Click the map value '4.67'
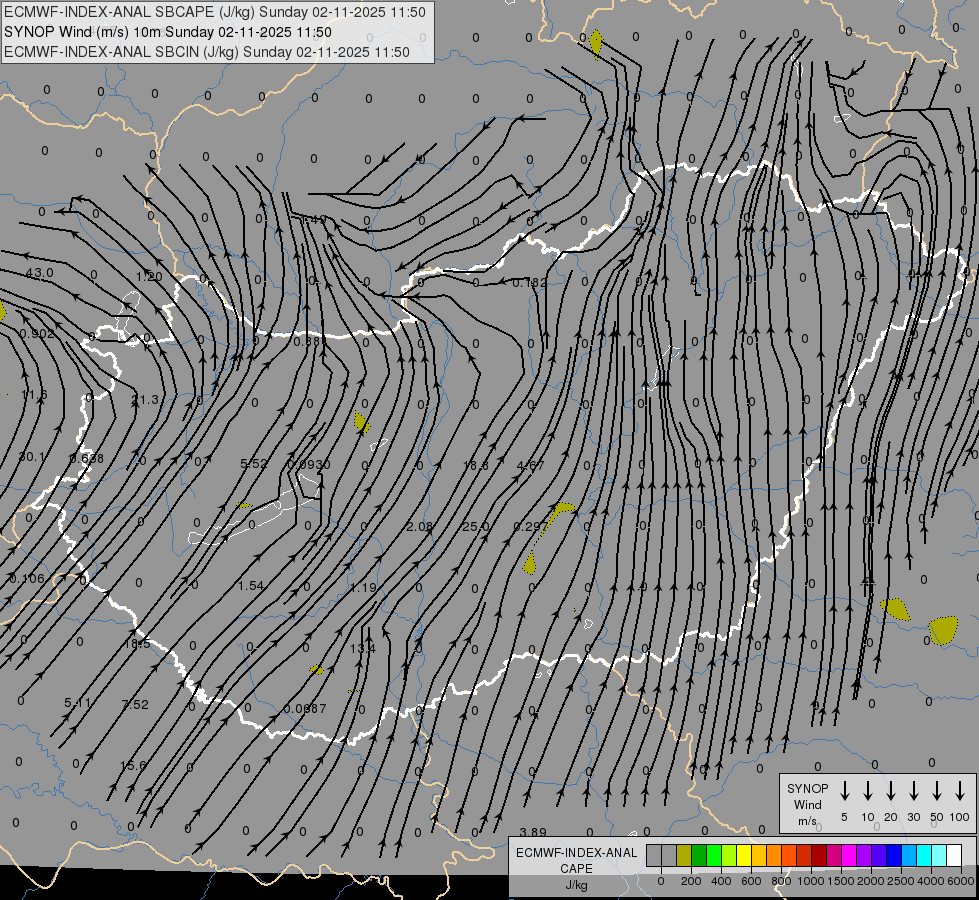Image resolution: width=979 pixels, height=900 pixels. click(x=531, y=465)
